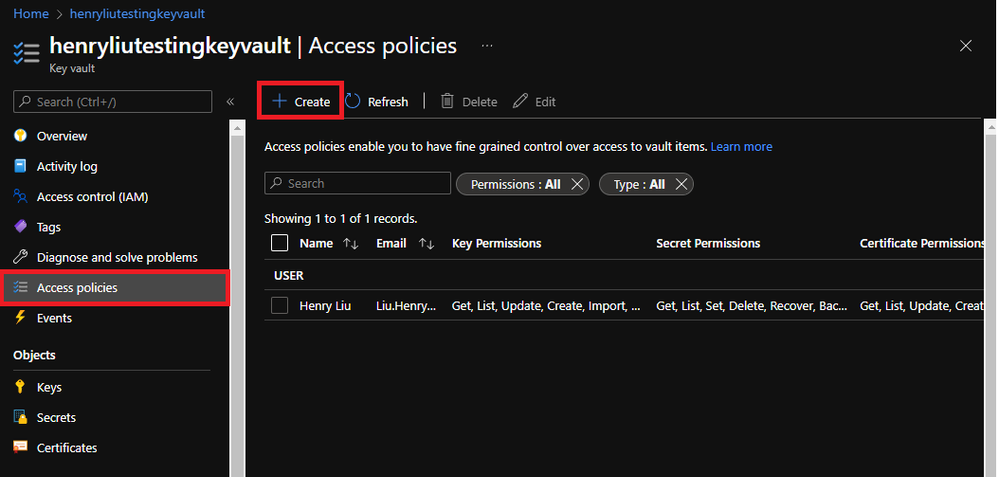Click the USER group row label
This screenshot has height=477, width=999.
289,276
